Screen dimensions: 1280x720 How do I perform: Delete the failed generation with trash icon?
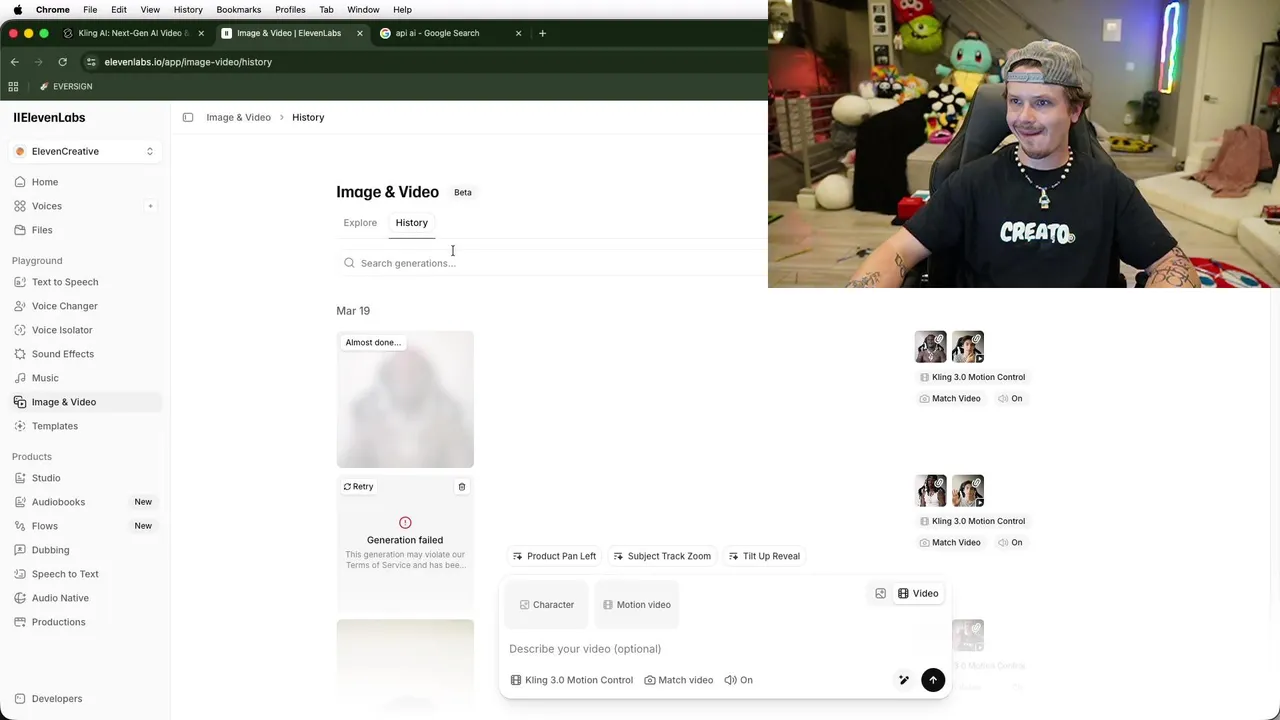462,487
